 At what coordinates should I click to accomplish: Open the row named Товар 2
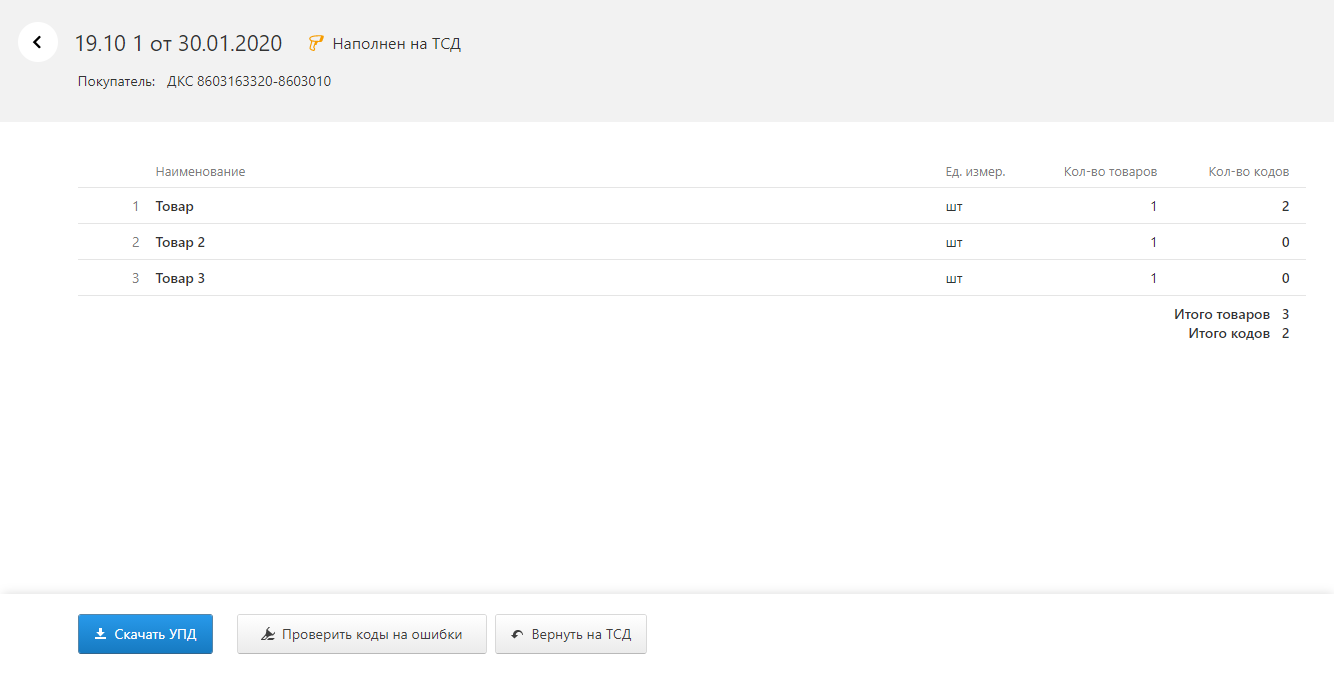pos(691,242)
